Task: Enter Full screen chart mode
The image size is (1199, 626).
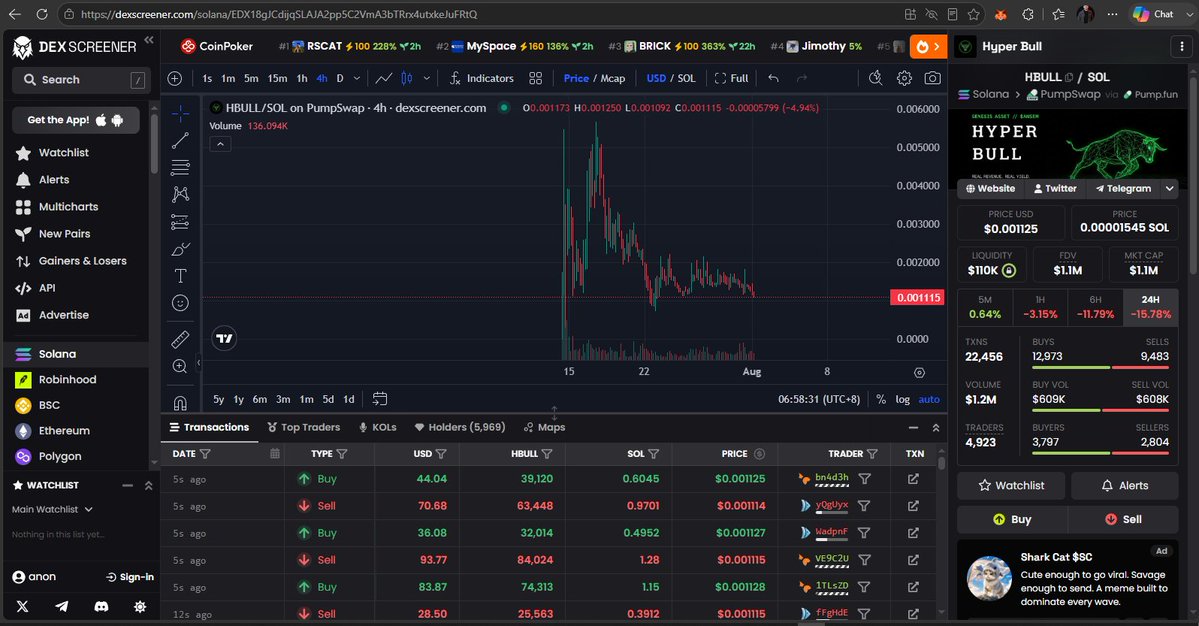Action: pyautogui.click(x=731, y=78)
